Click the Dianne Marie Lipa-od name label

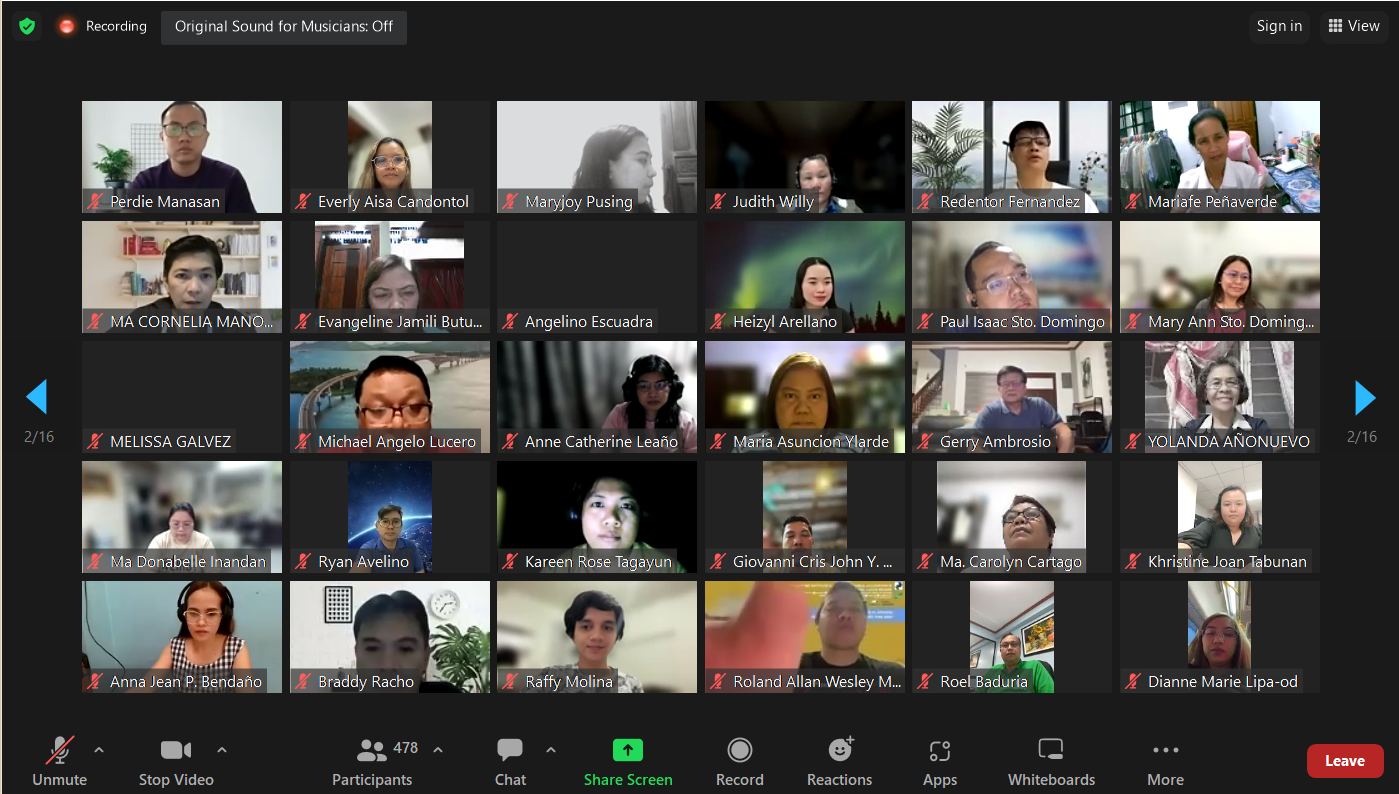(x=1223, y=681)
